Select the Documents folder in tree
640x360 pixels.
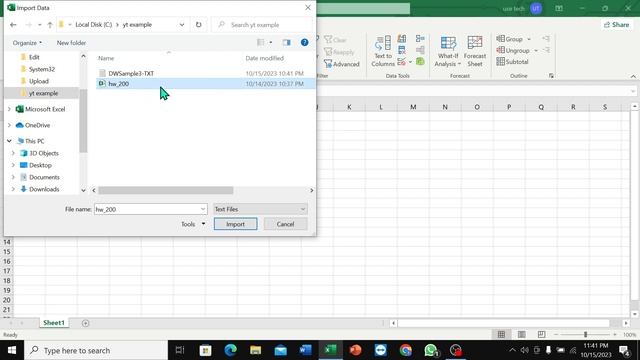click(x=44, y=177)
